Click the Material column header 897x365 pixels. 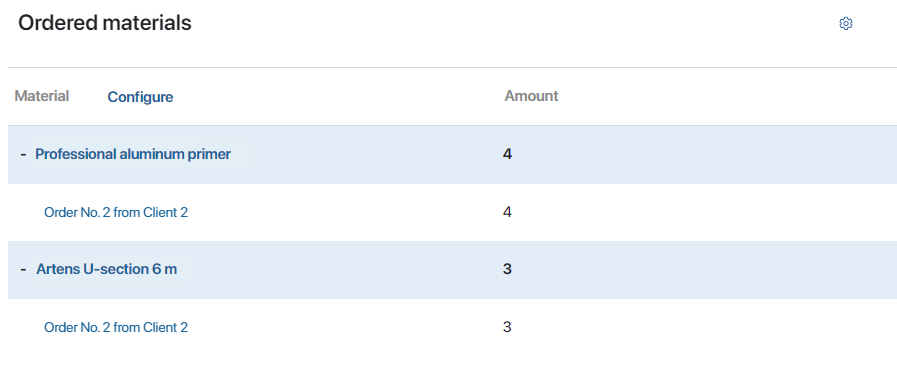click(x=42, y=96)
